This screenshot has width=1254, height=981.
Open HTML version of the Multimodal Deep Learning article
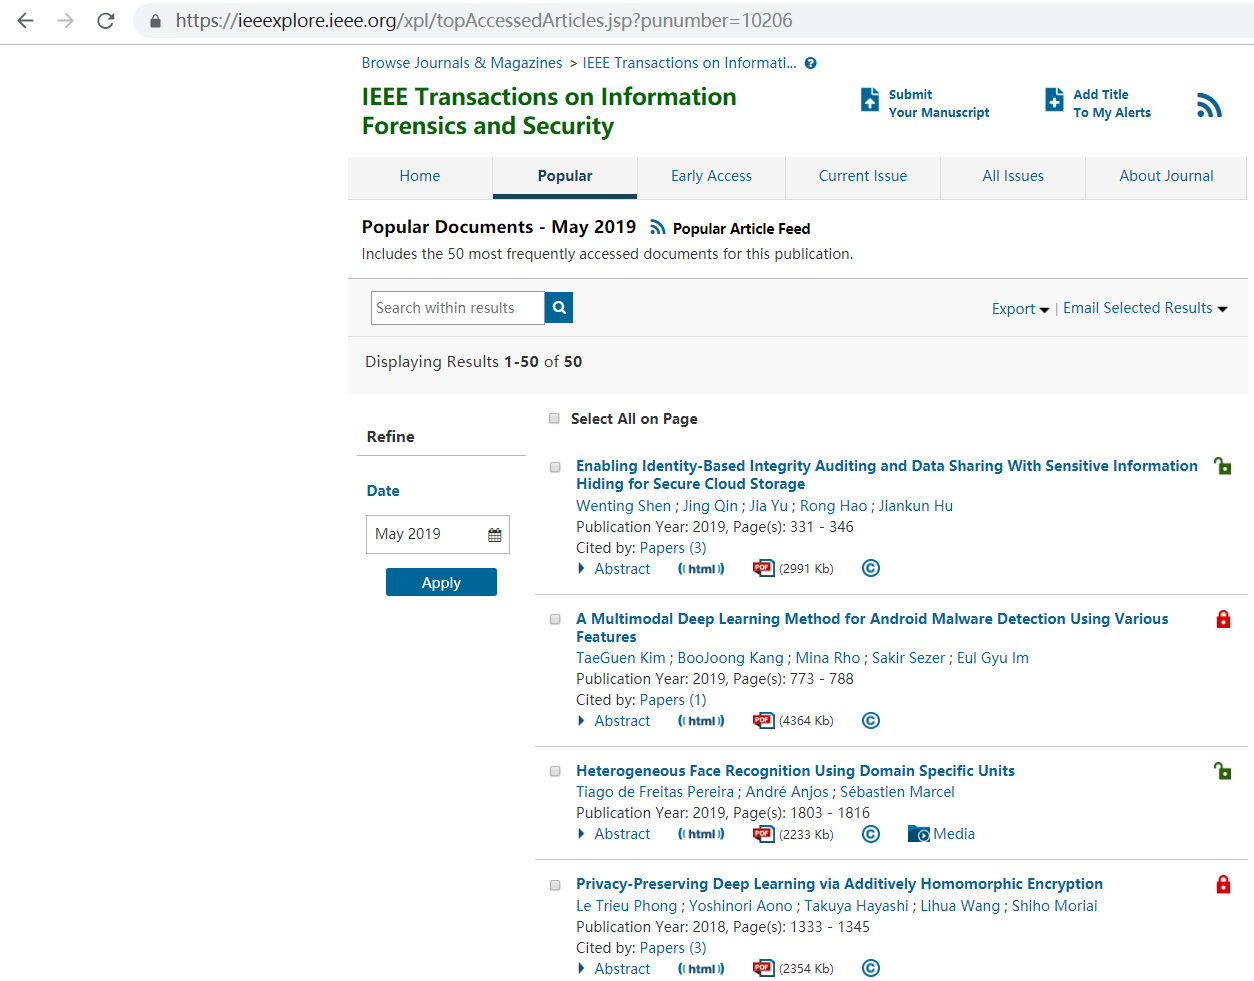[701, 721]
